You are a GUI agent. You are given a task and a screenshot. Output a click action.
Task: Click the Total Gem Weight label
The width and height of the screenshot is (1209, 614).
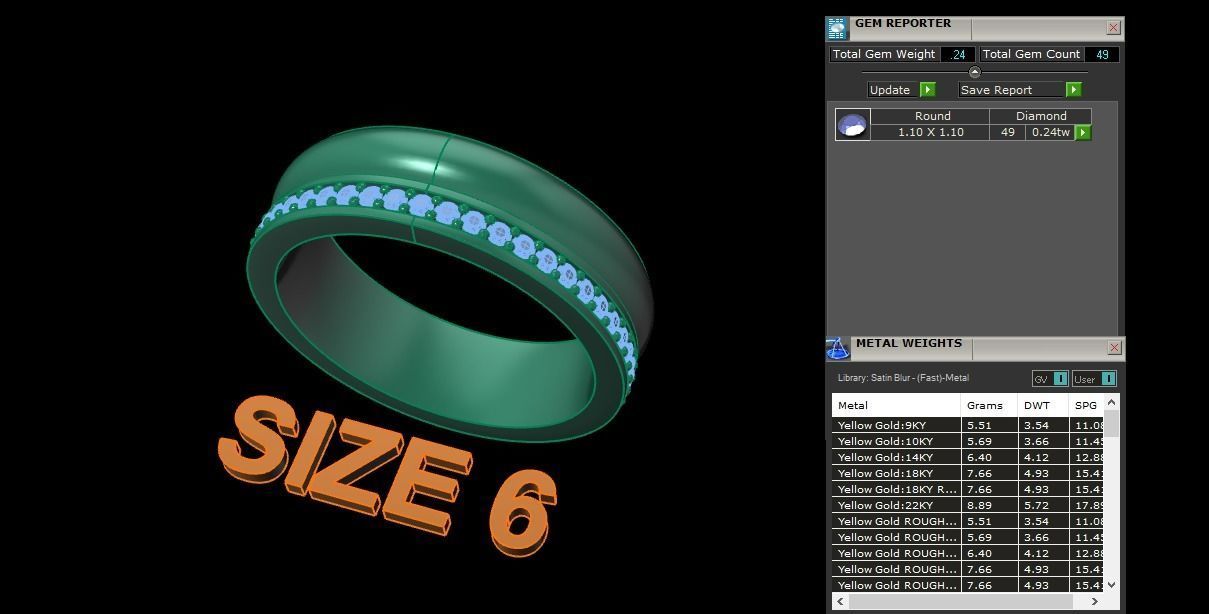[884, 55]
